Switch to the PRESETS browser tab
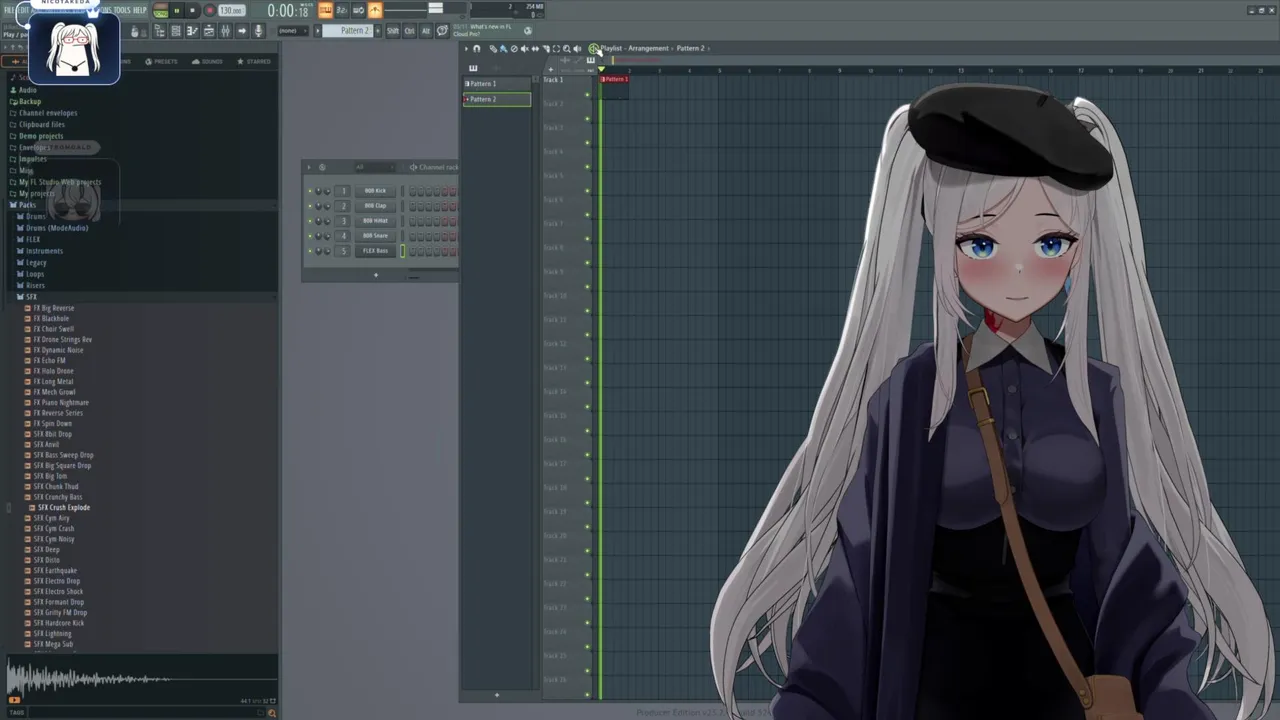The width and height of the screenshot is (1280, 720). [162, 61]
